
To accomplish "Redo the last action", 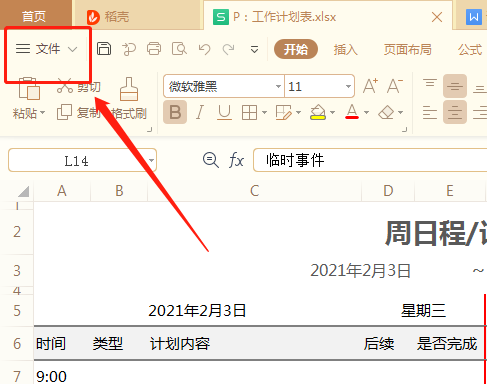I will [x=229, y=49].
